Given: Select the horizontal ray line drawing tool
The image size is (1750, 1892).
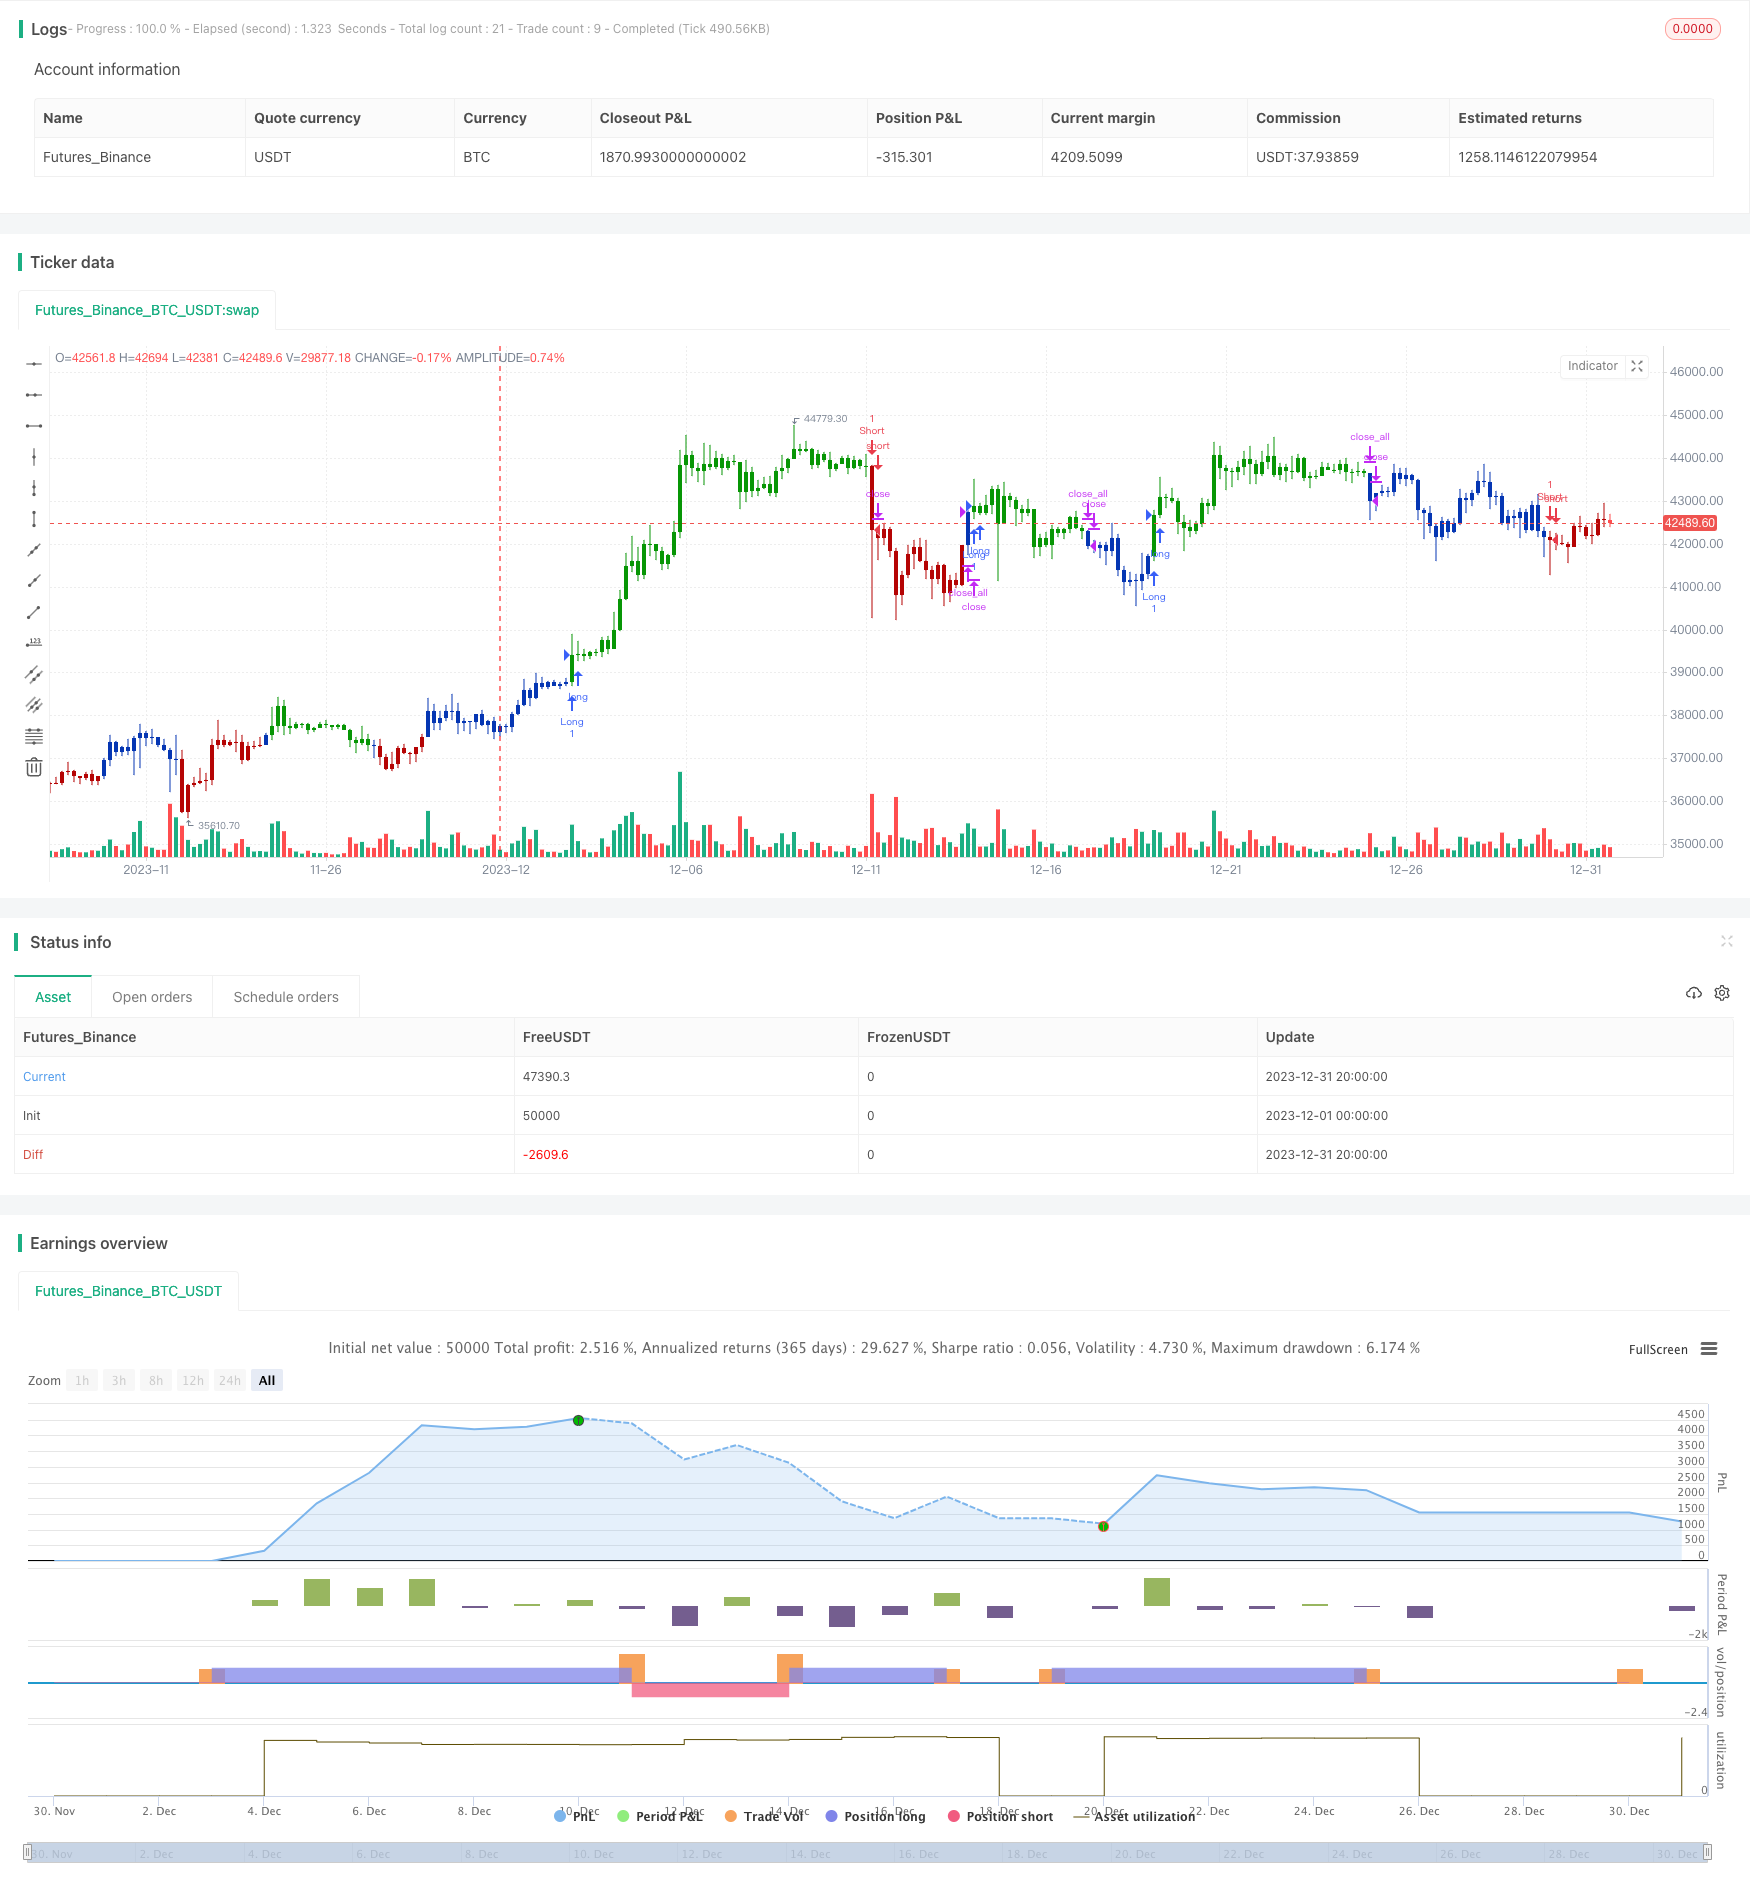Looking at the screenshot, I should tap(34, 395).
